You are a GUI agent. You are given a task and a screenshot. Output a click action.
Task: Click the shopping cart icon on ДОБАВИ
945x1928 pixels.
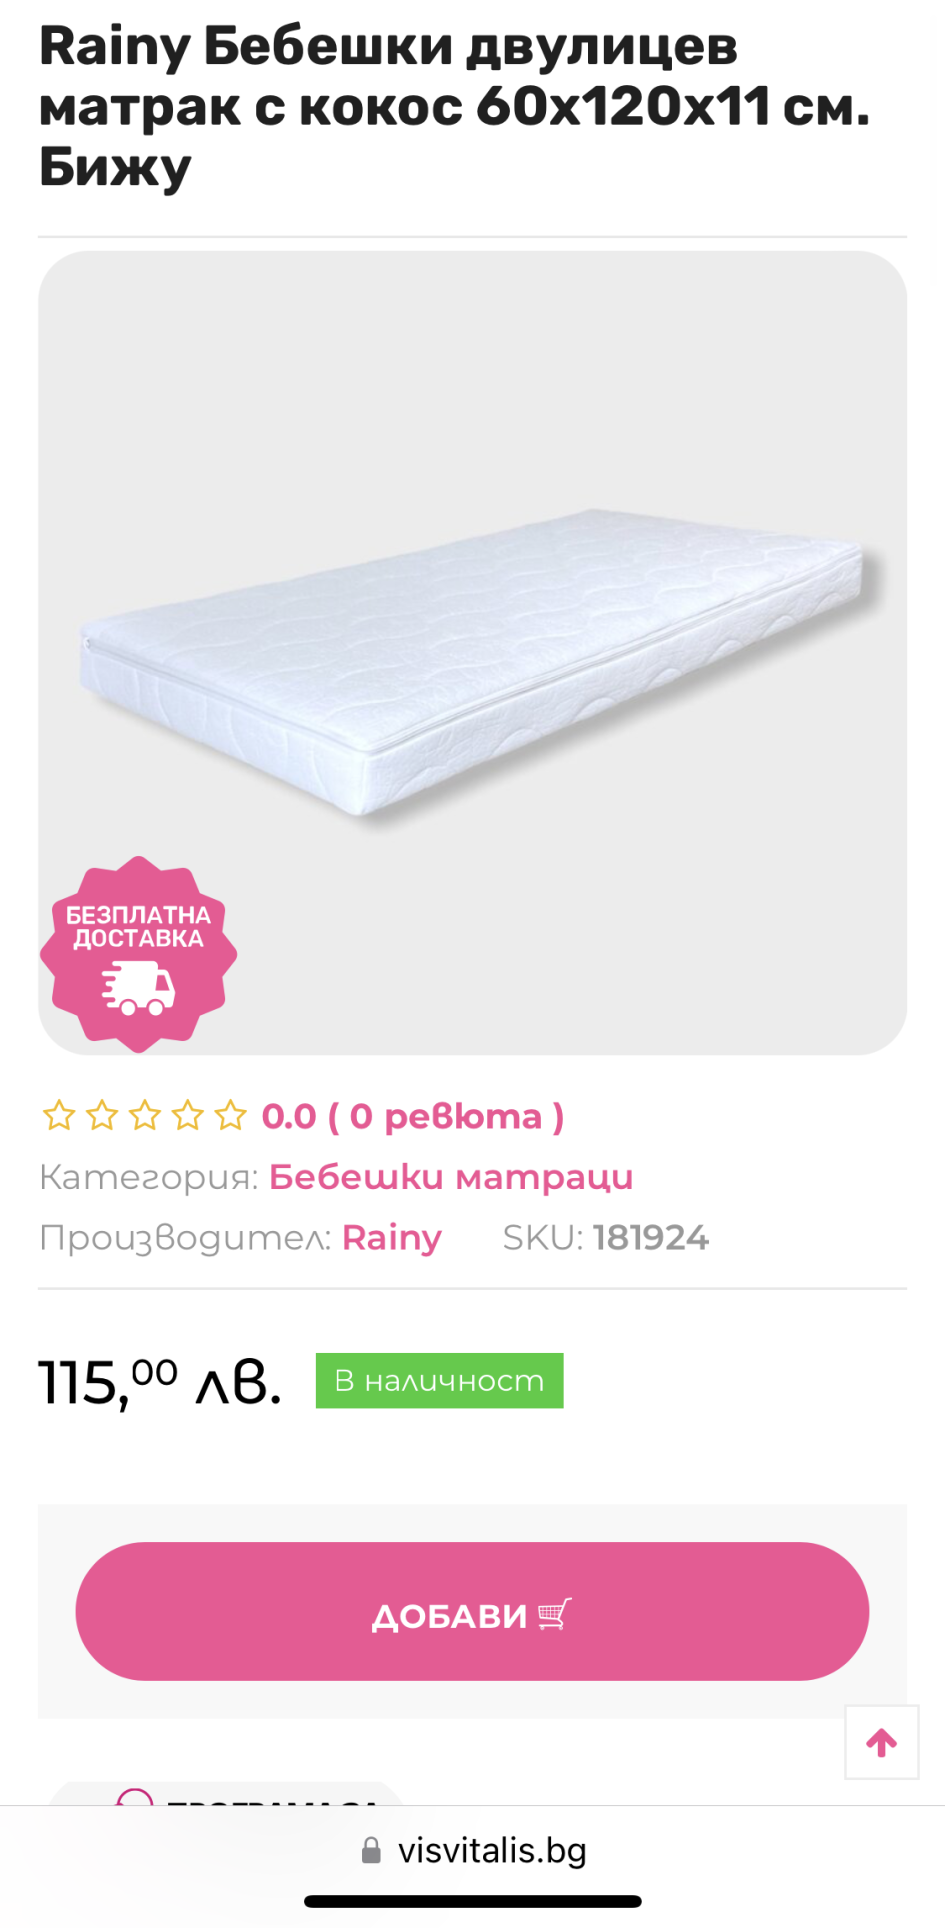[554, 1614]
